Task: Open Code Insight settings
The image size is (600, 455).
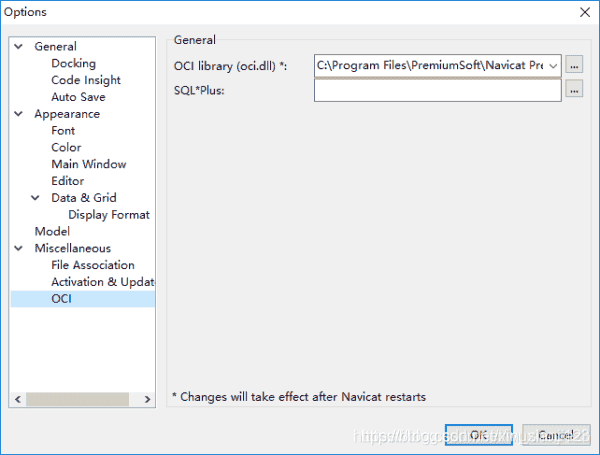Action: 86,80
